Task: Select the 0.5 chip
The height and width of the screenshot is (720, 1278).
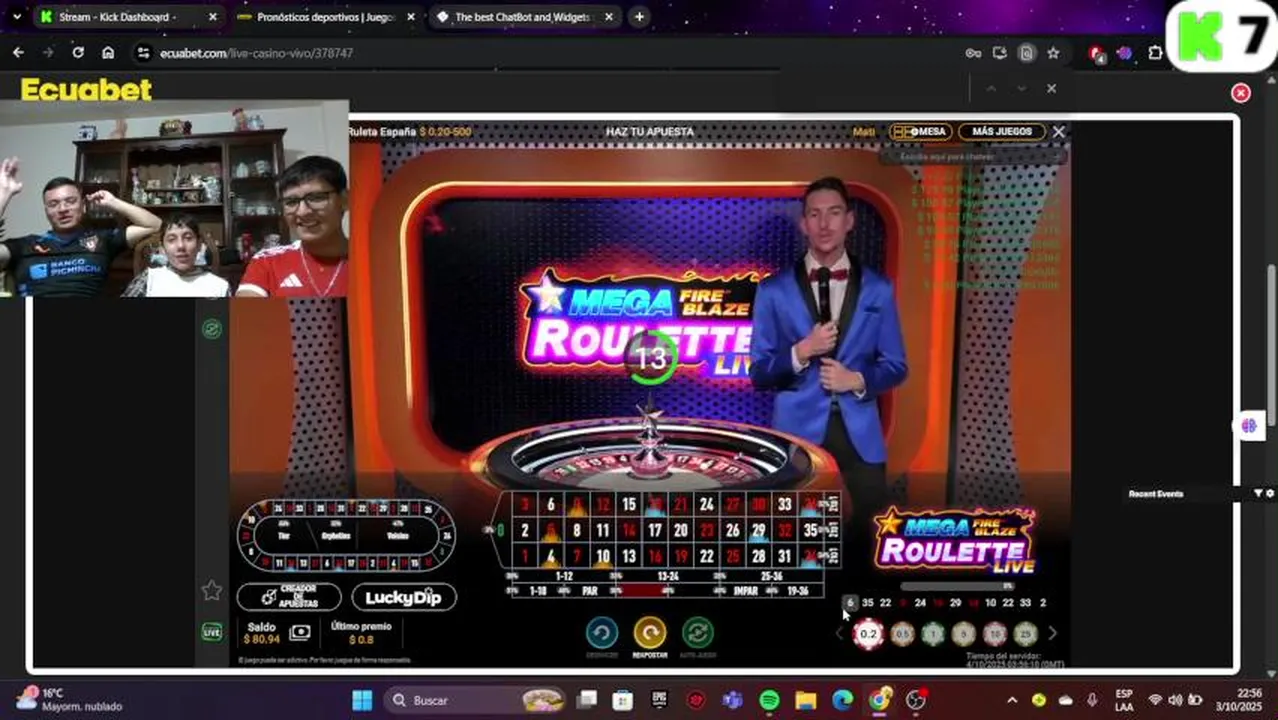Action: [x=902, y=634]
